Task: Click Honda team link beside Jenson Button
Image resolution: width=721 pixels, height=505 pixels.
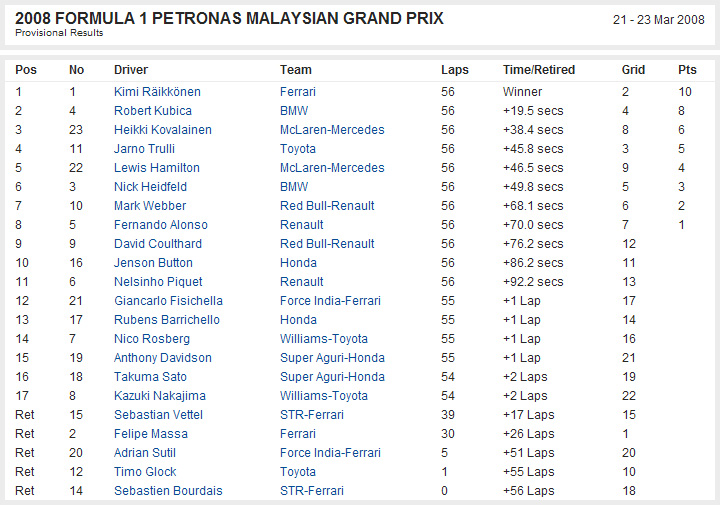Action: [x=298, y=263]
